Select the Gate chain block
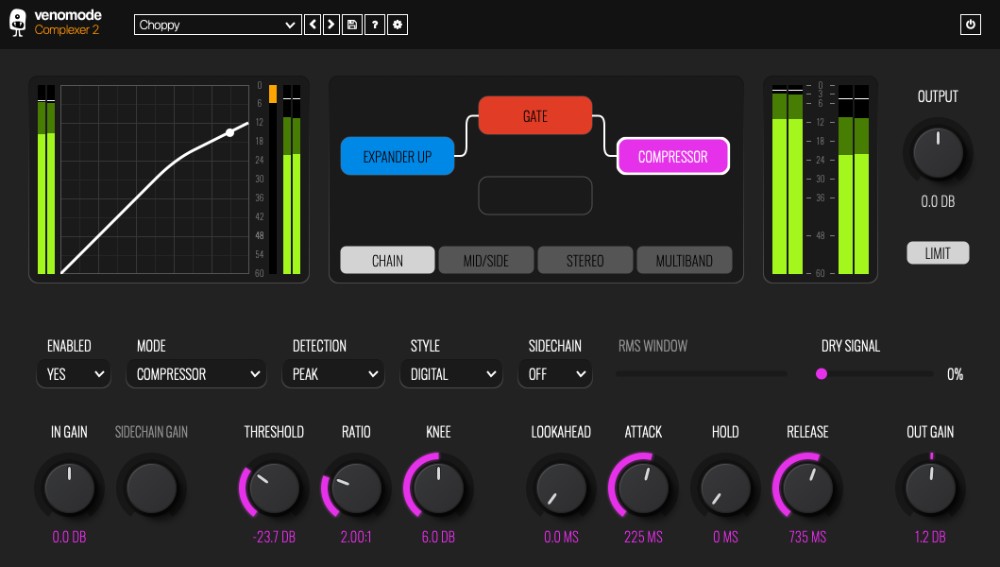The width and height of the screenshot is (1000, 567). click(x=535, y=116)
